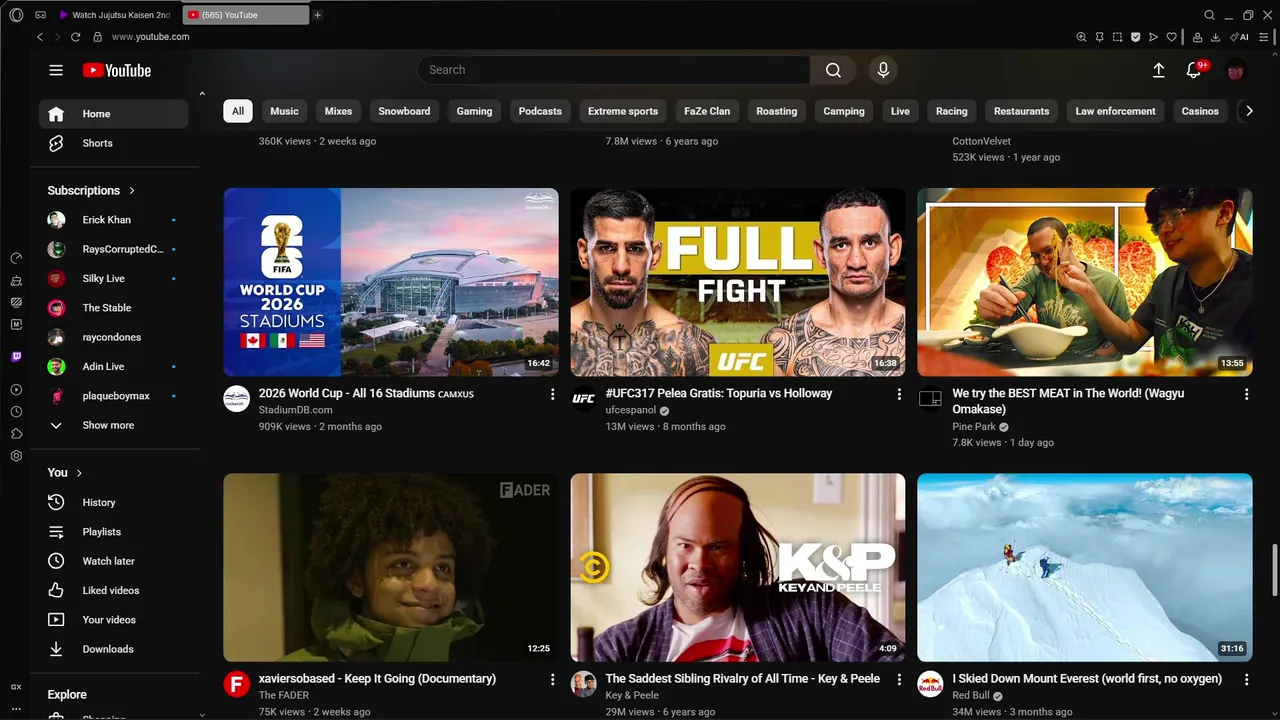The height and width of the screenshot is (720, 1280).
Task: Open GX Control speedometer in sidebar
Action: point(16,258)
